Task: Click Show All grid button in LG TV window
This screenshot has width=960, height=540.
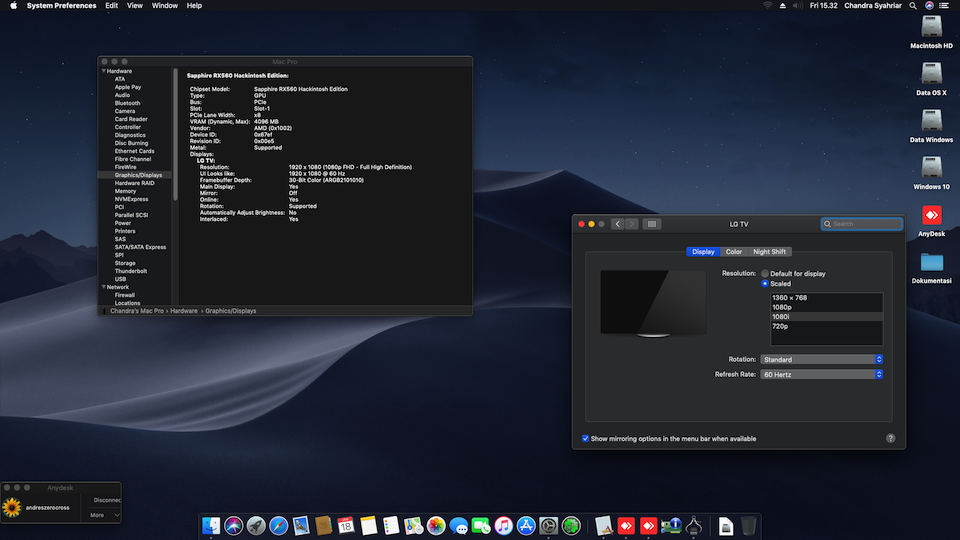Action: coord(651,224)
